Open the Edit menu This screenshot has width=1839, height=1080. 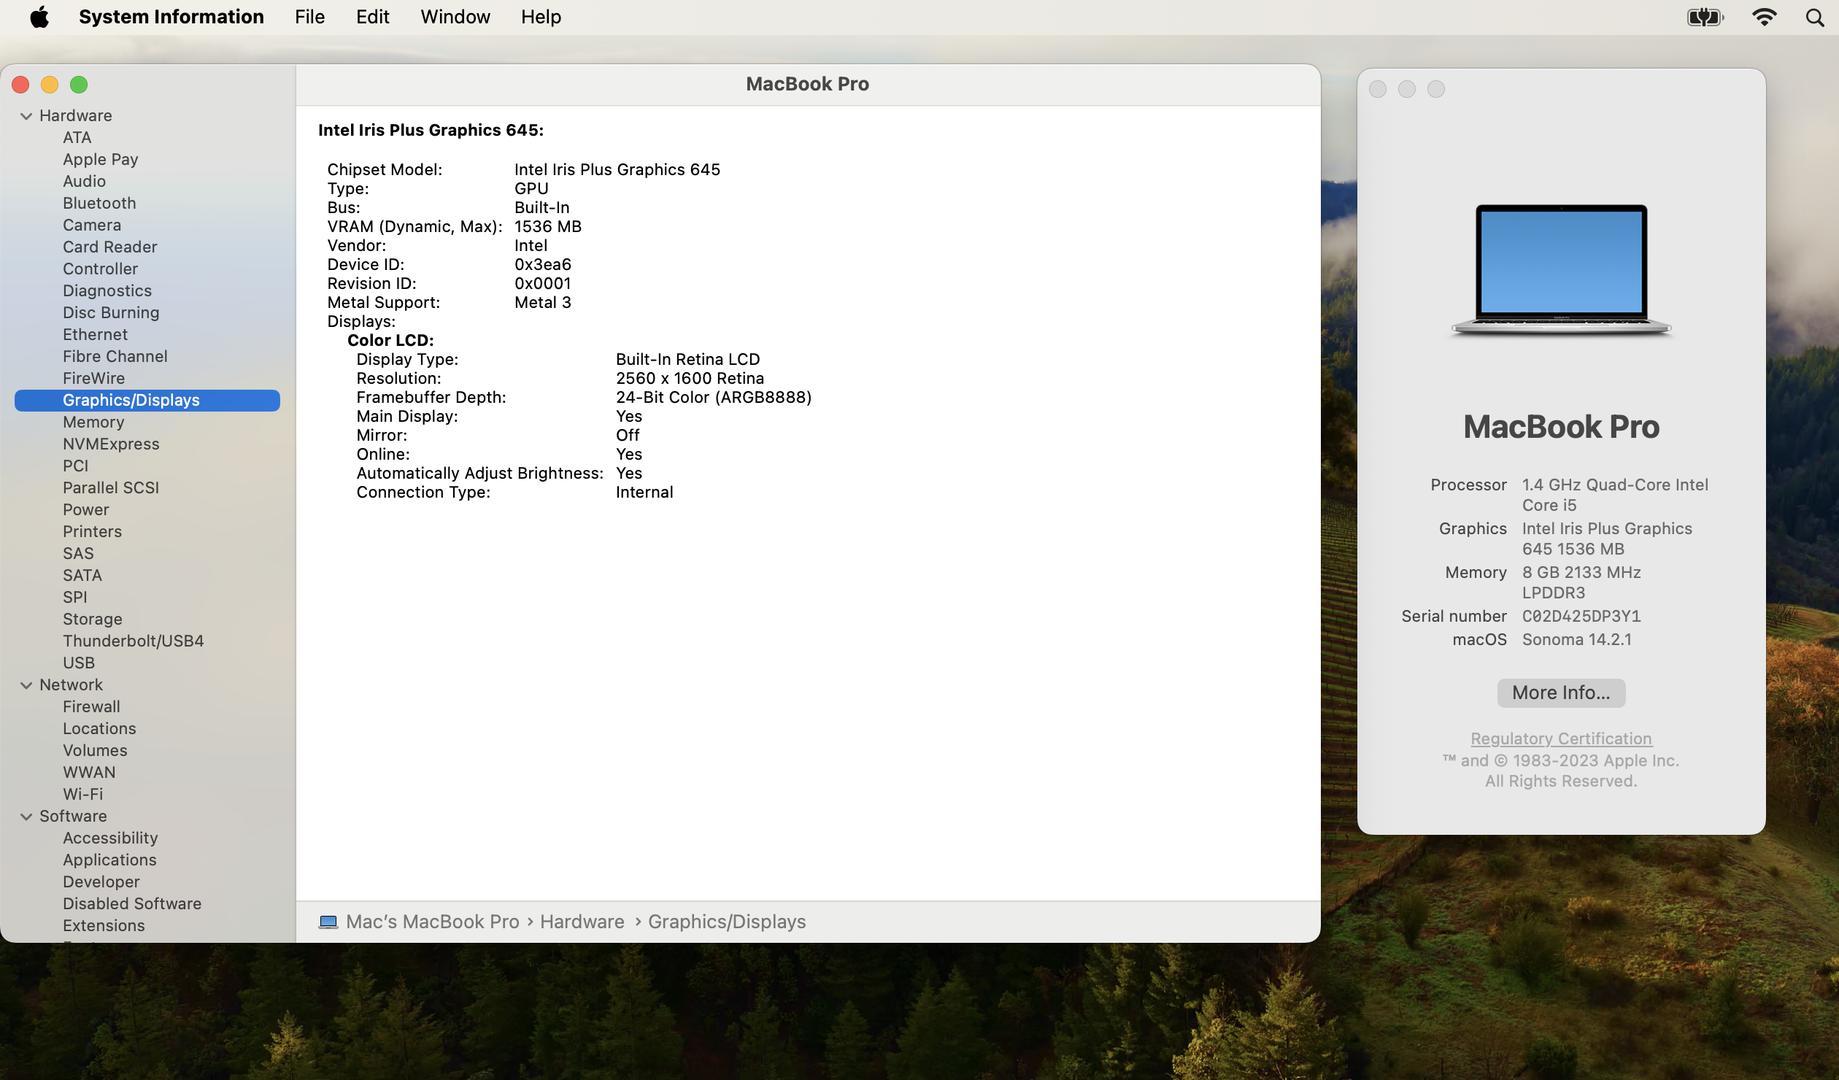coord(372,17)
